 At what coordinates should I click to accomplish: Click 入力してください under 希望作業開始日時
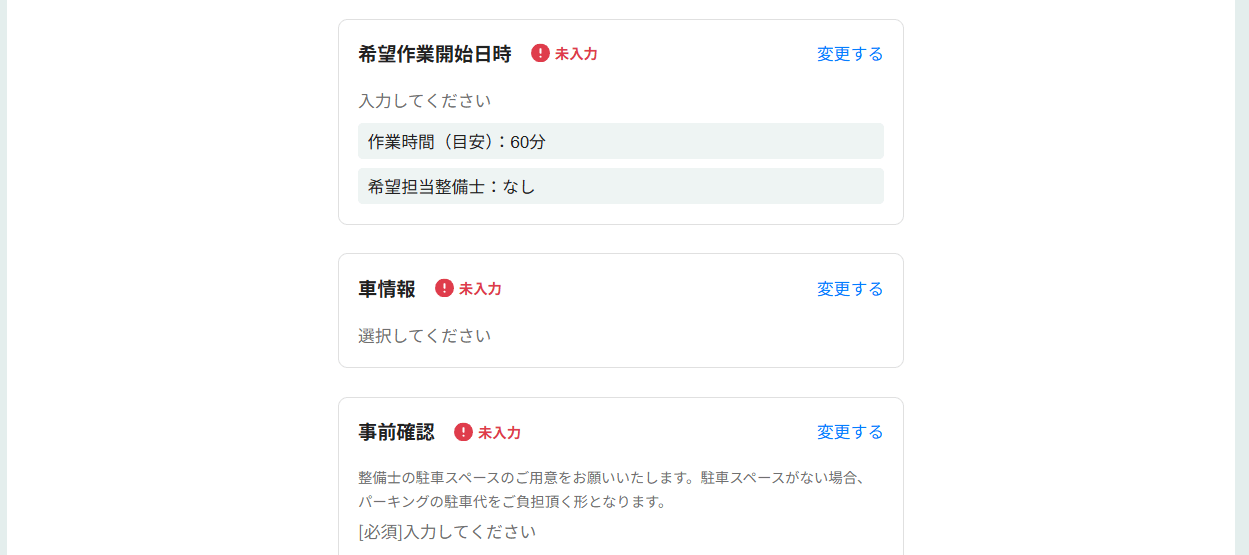pos(425,101)
